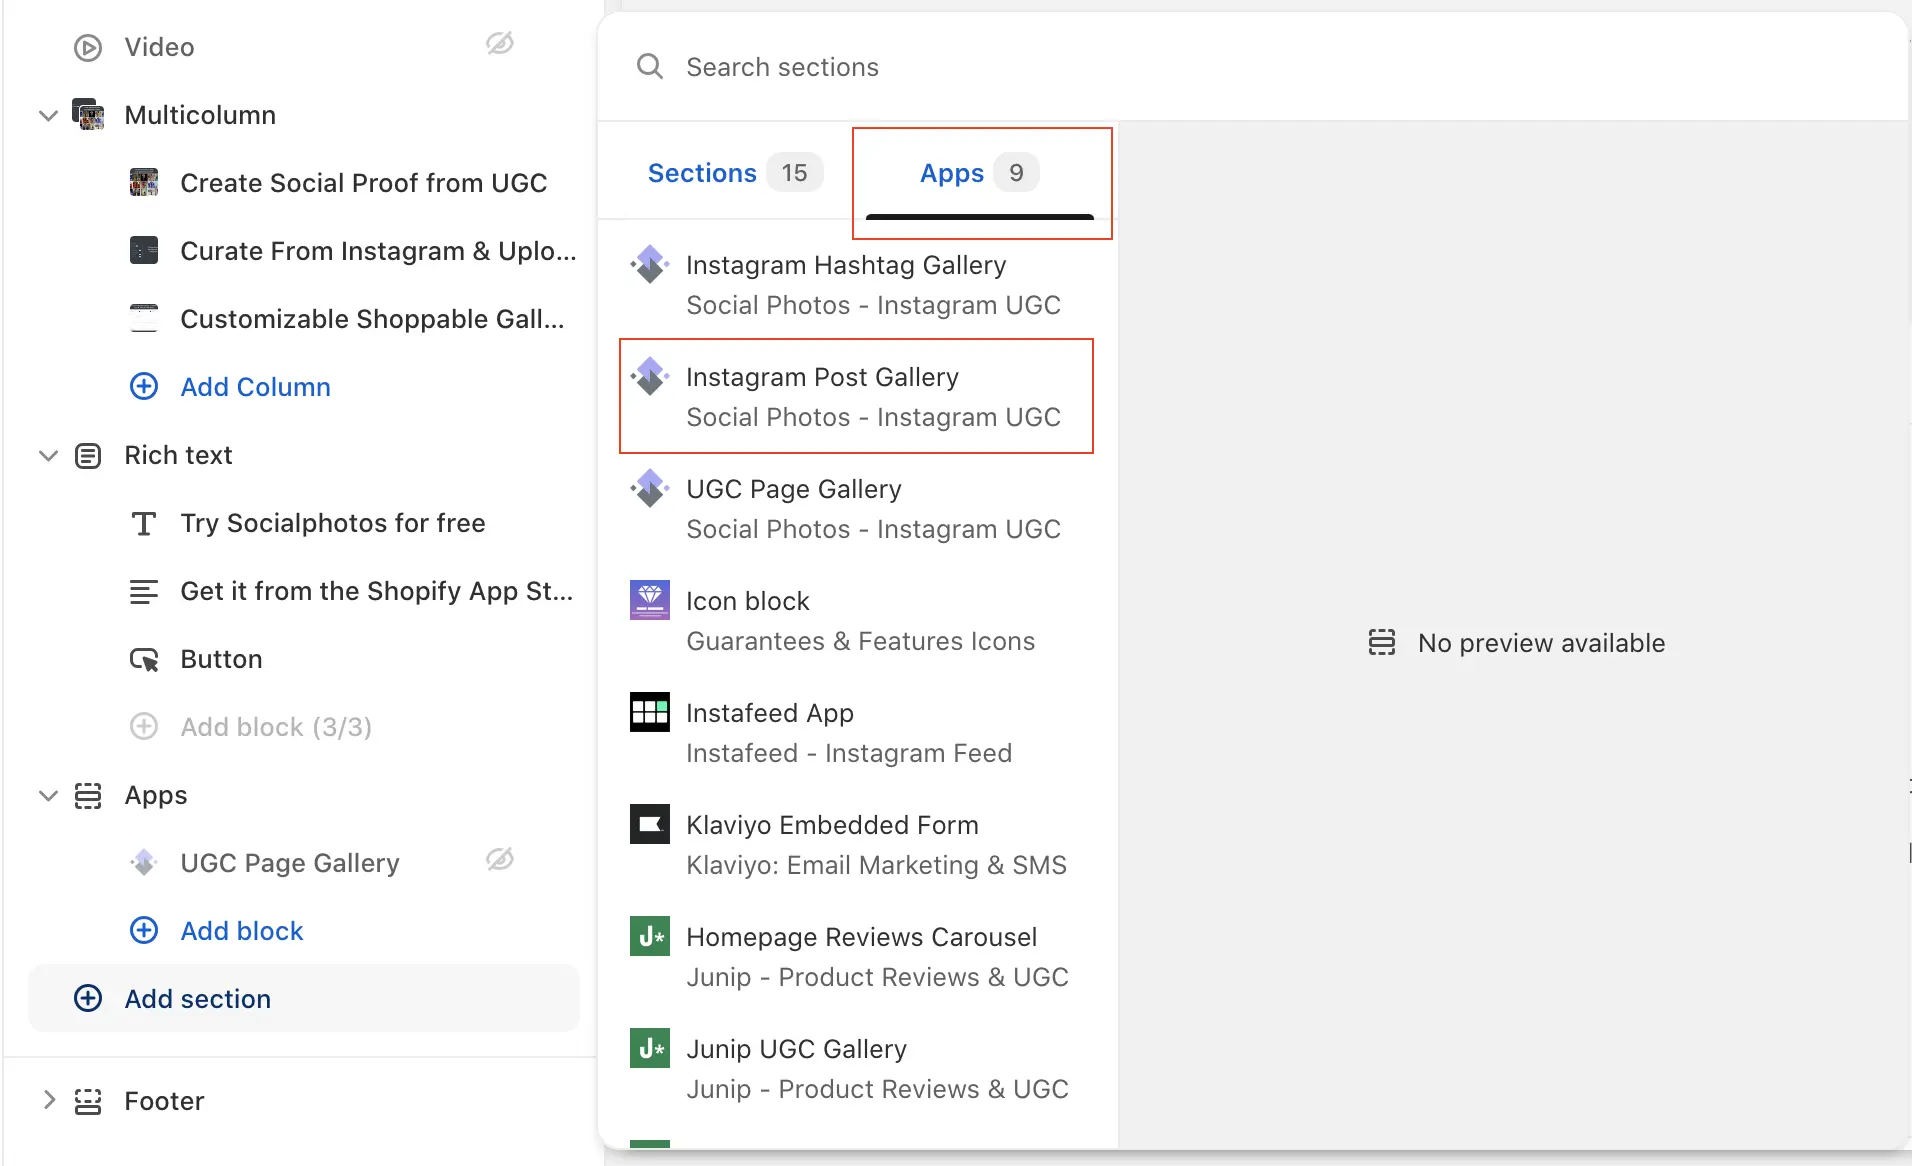
Task: Select the Instafeed App entry
Action: 858,732
